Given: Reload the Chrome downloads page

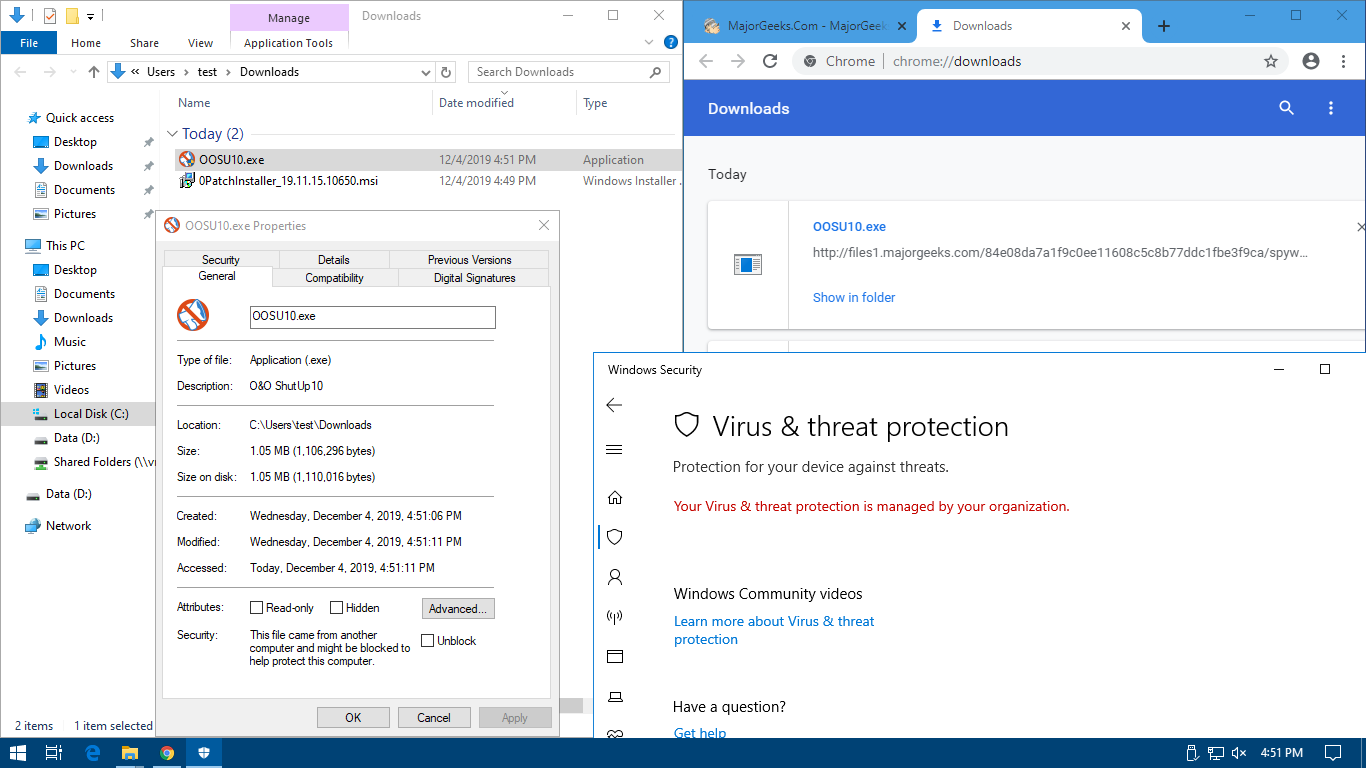Looking at the screenshot, I should [770, 61].
